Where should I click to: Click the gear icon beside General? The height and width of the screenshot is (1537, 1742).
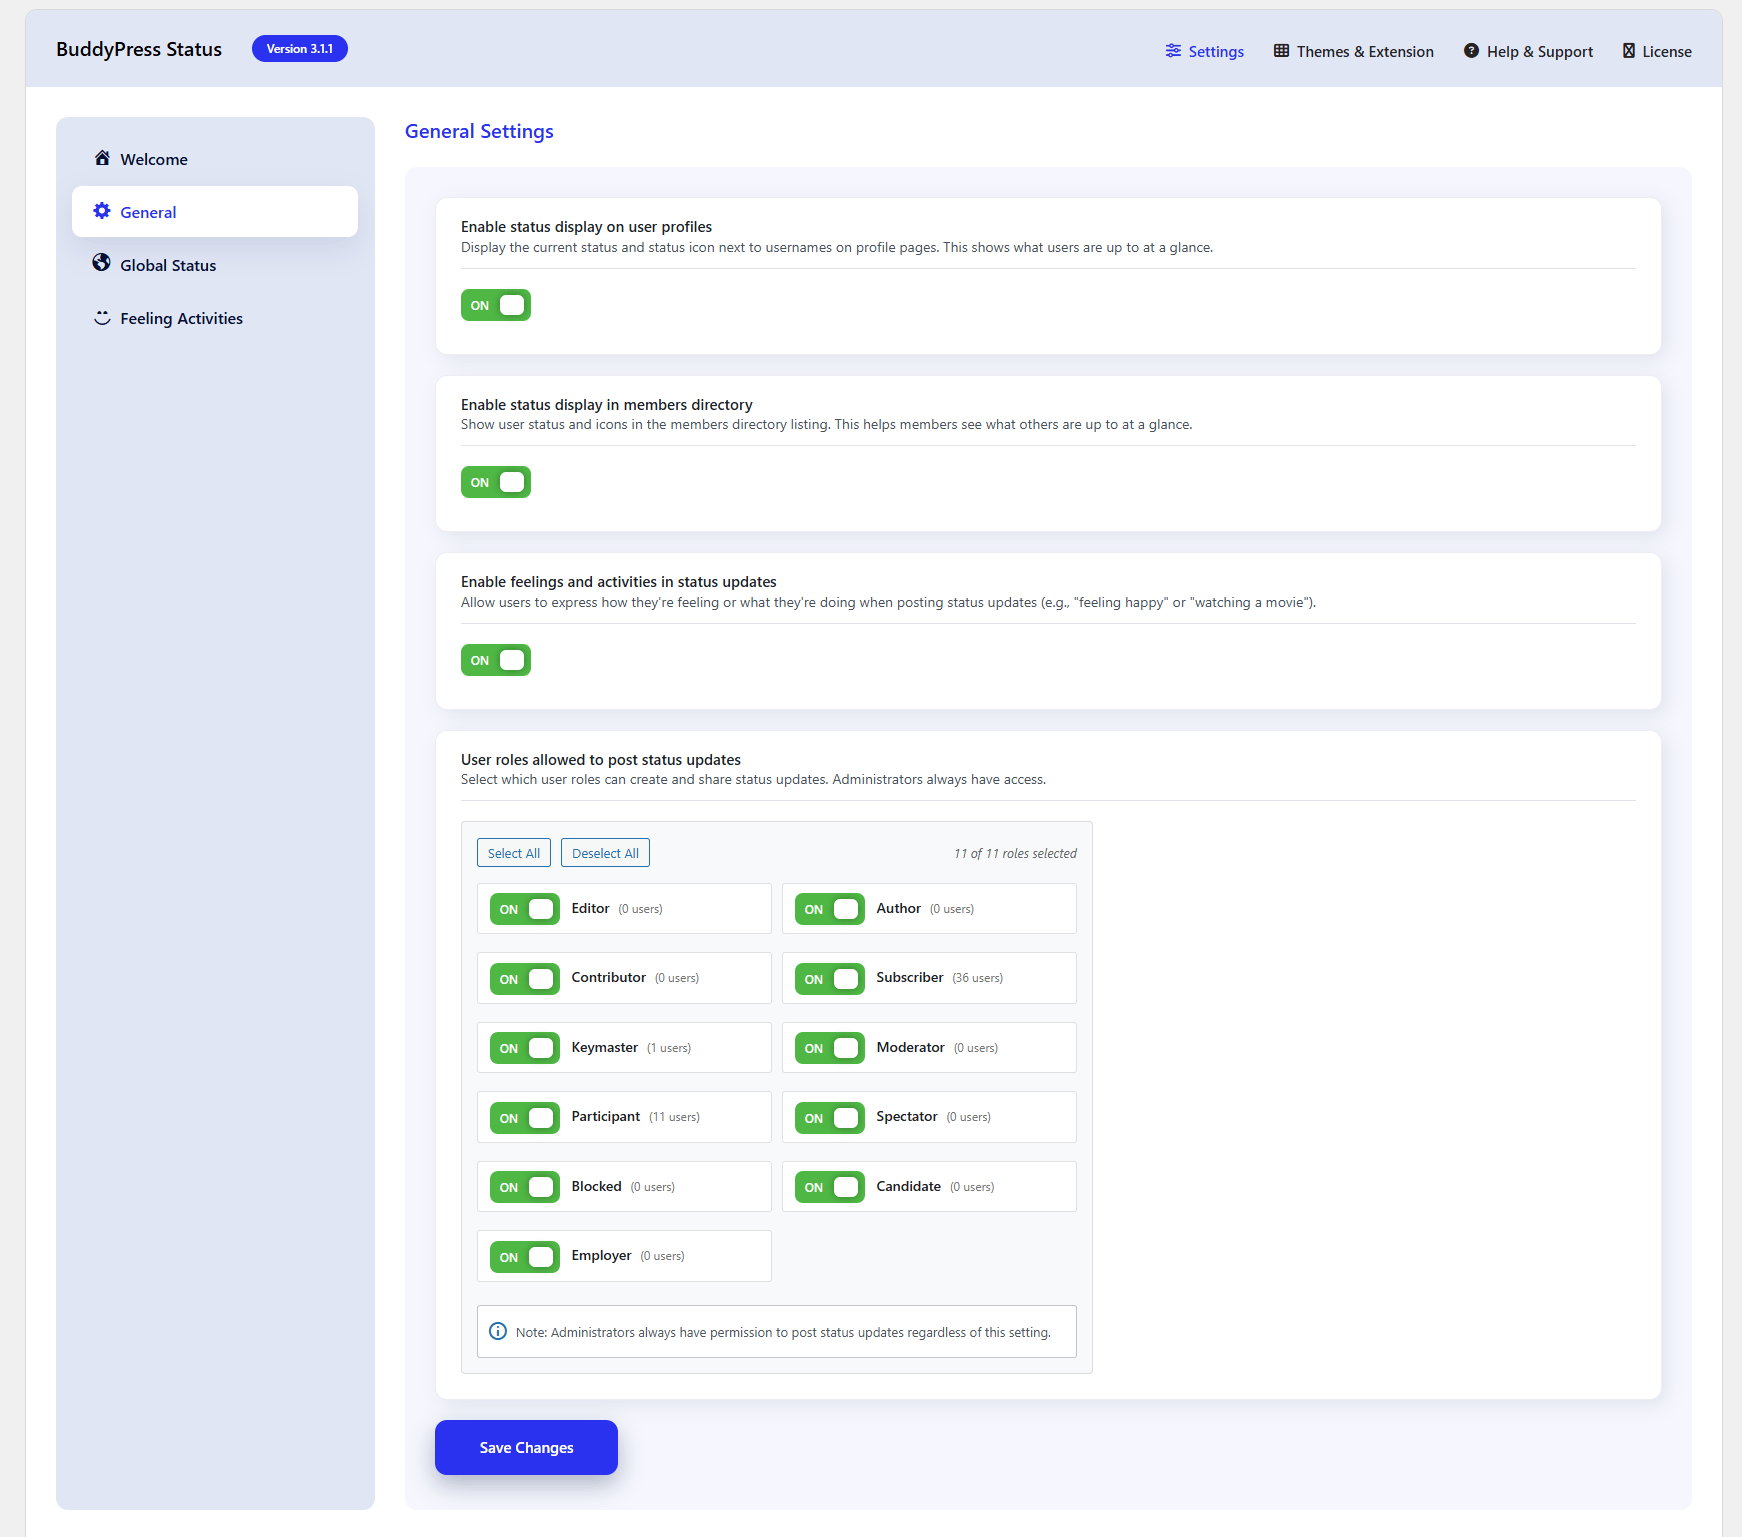click(102, 211)
